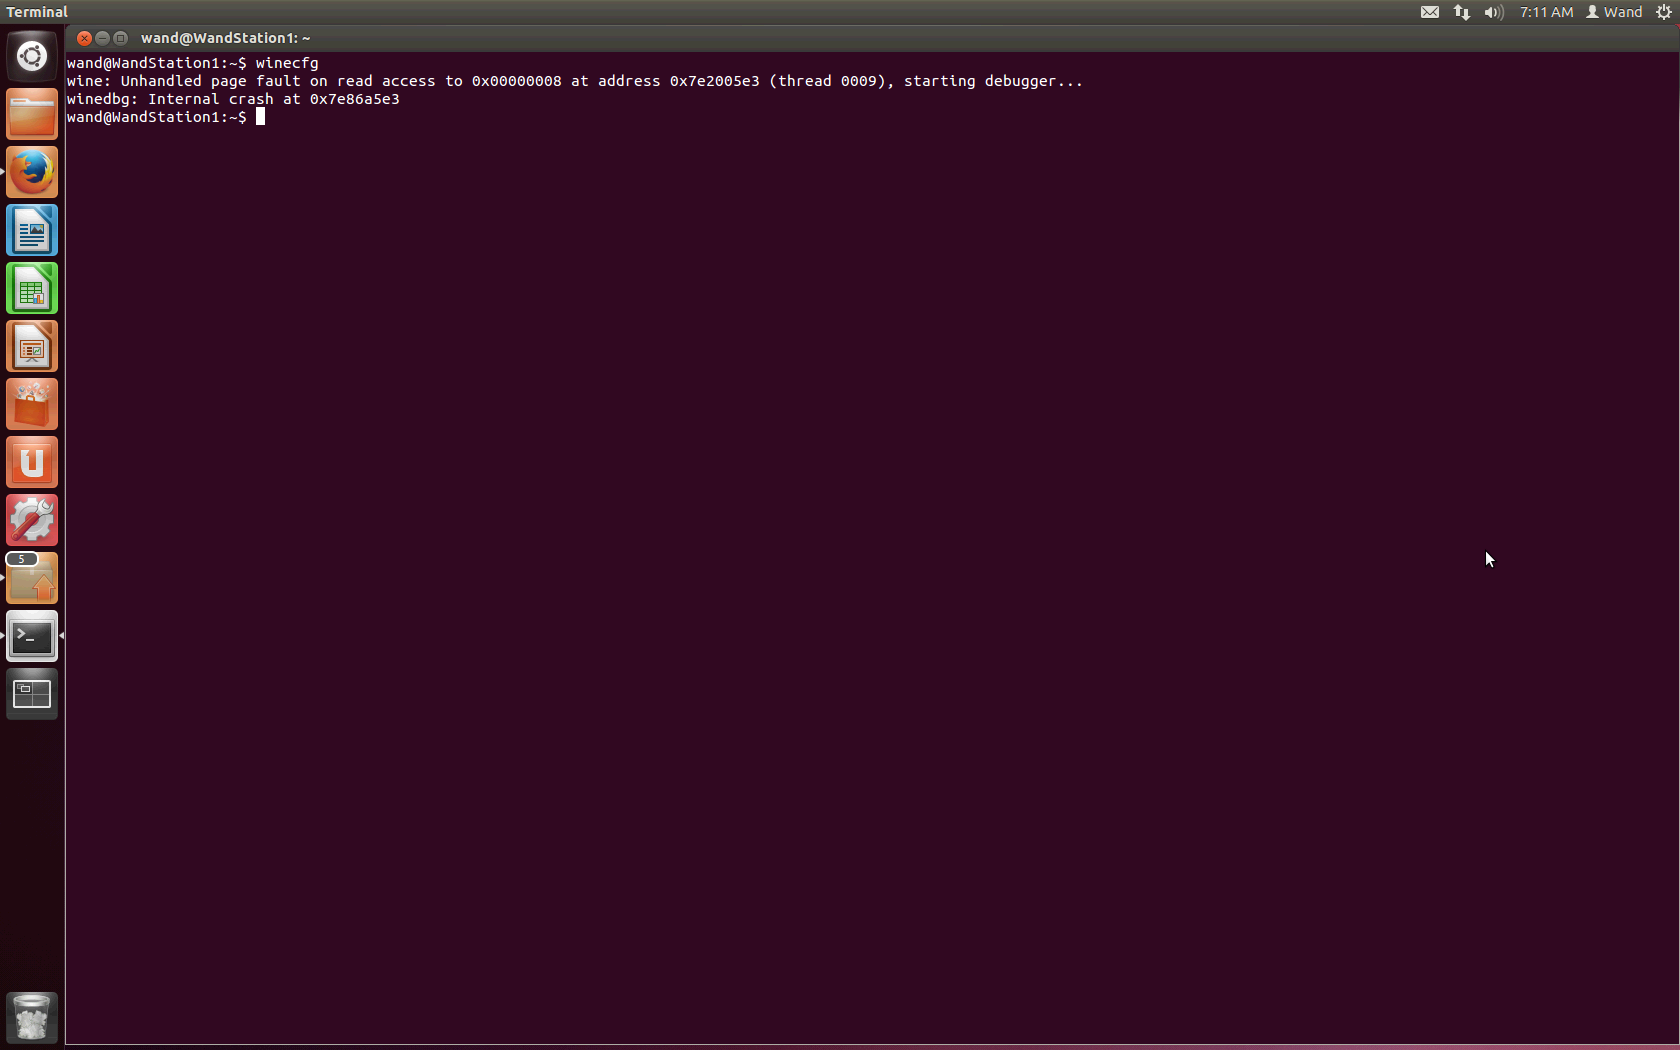Screen dimensions: 1680x1050
Task: Launch Ubuntu One icon
Action: (x=32, y=462)
